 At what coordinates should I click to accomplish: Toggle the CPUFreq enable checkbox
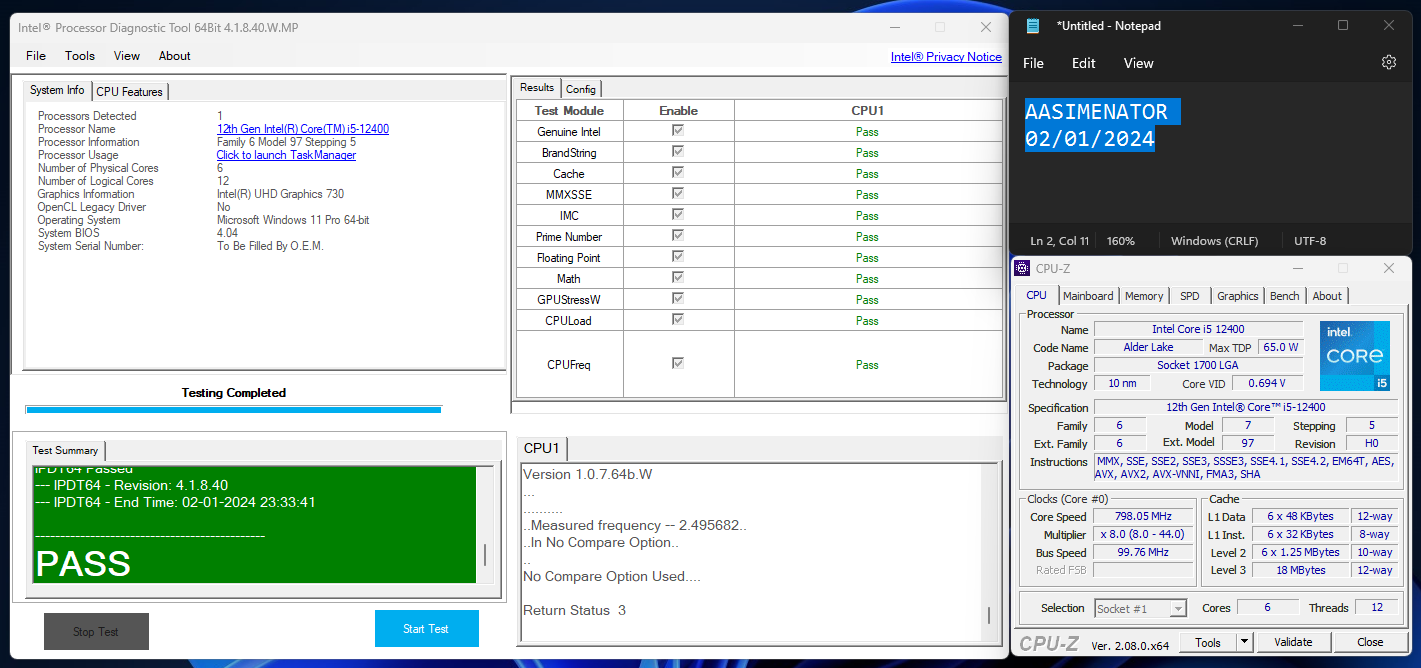coord(678,364)
